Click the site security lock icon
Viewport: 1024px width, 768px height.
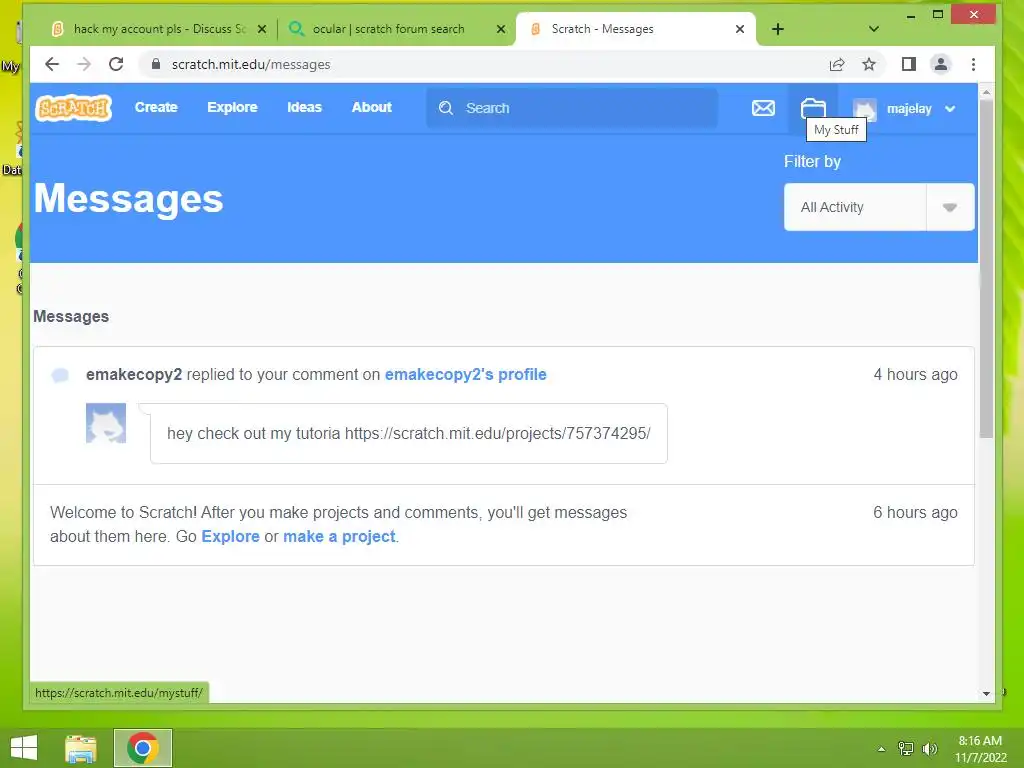coord(155,64)
